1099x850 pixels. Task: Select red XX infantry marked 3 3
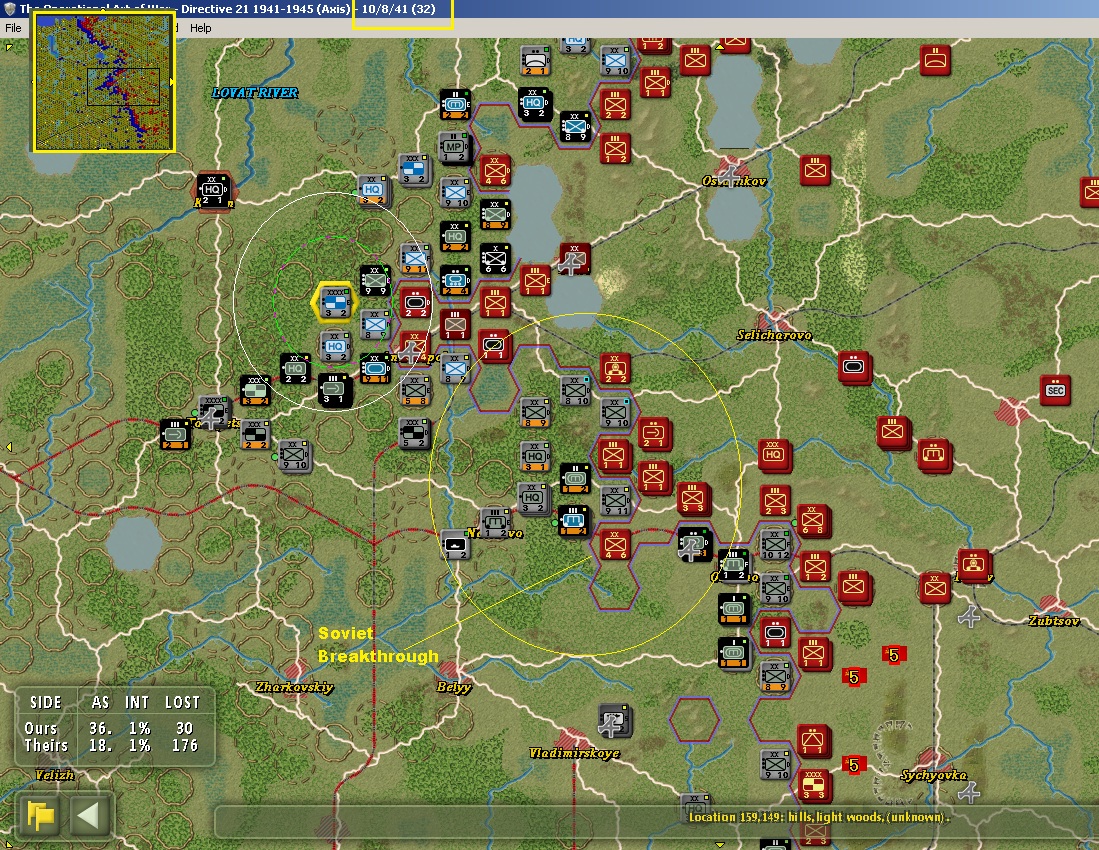pos(693,499)
